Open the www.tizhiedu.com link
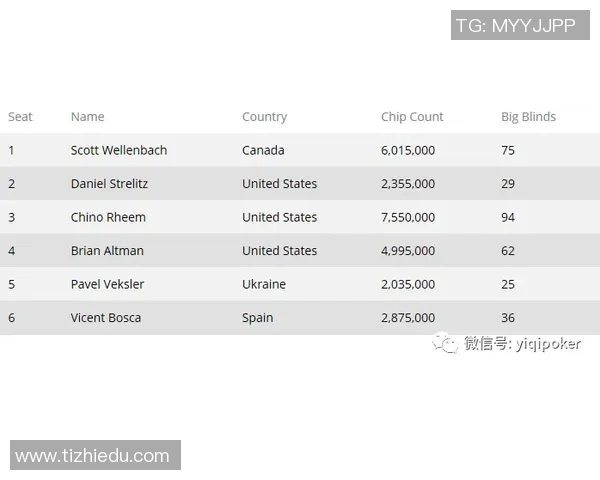Viewport: 600px width, 480px height. [x=93, y=456]
